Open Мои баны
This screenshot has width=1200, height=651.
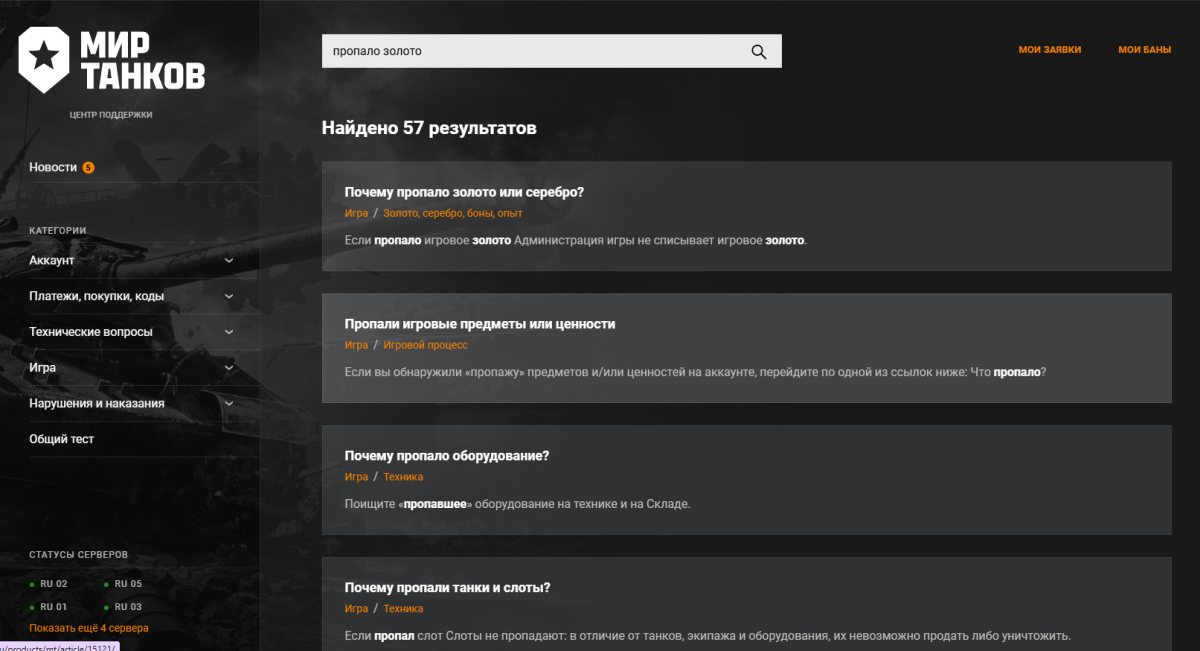pos(1144,49)
